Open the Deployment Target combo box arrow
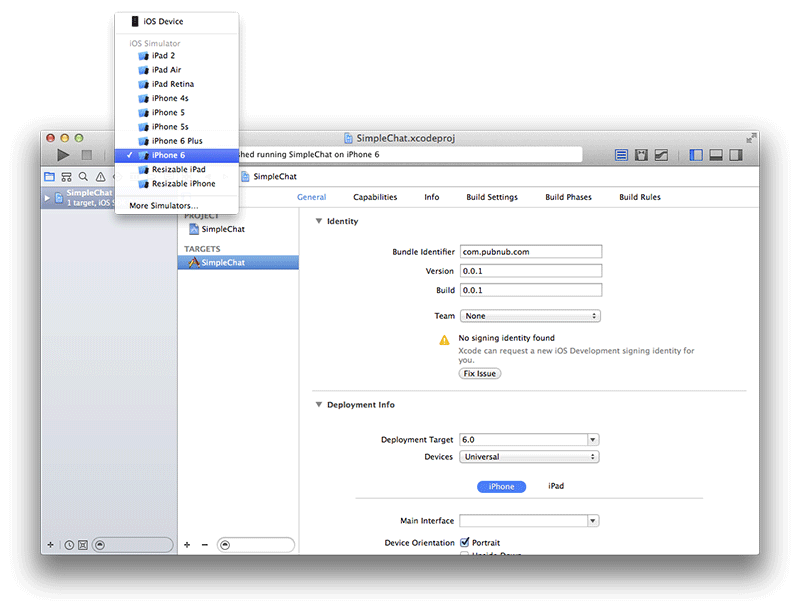 (x=593, y=440)
